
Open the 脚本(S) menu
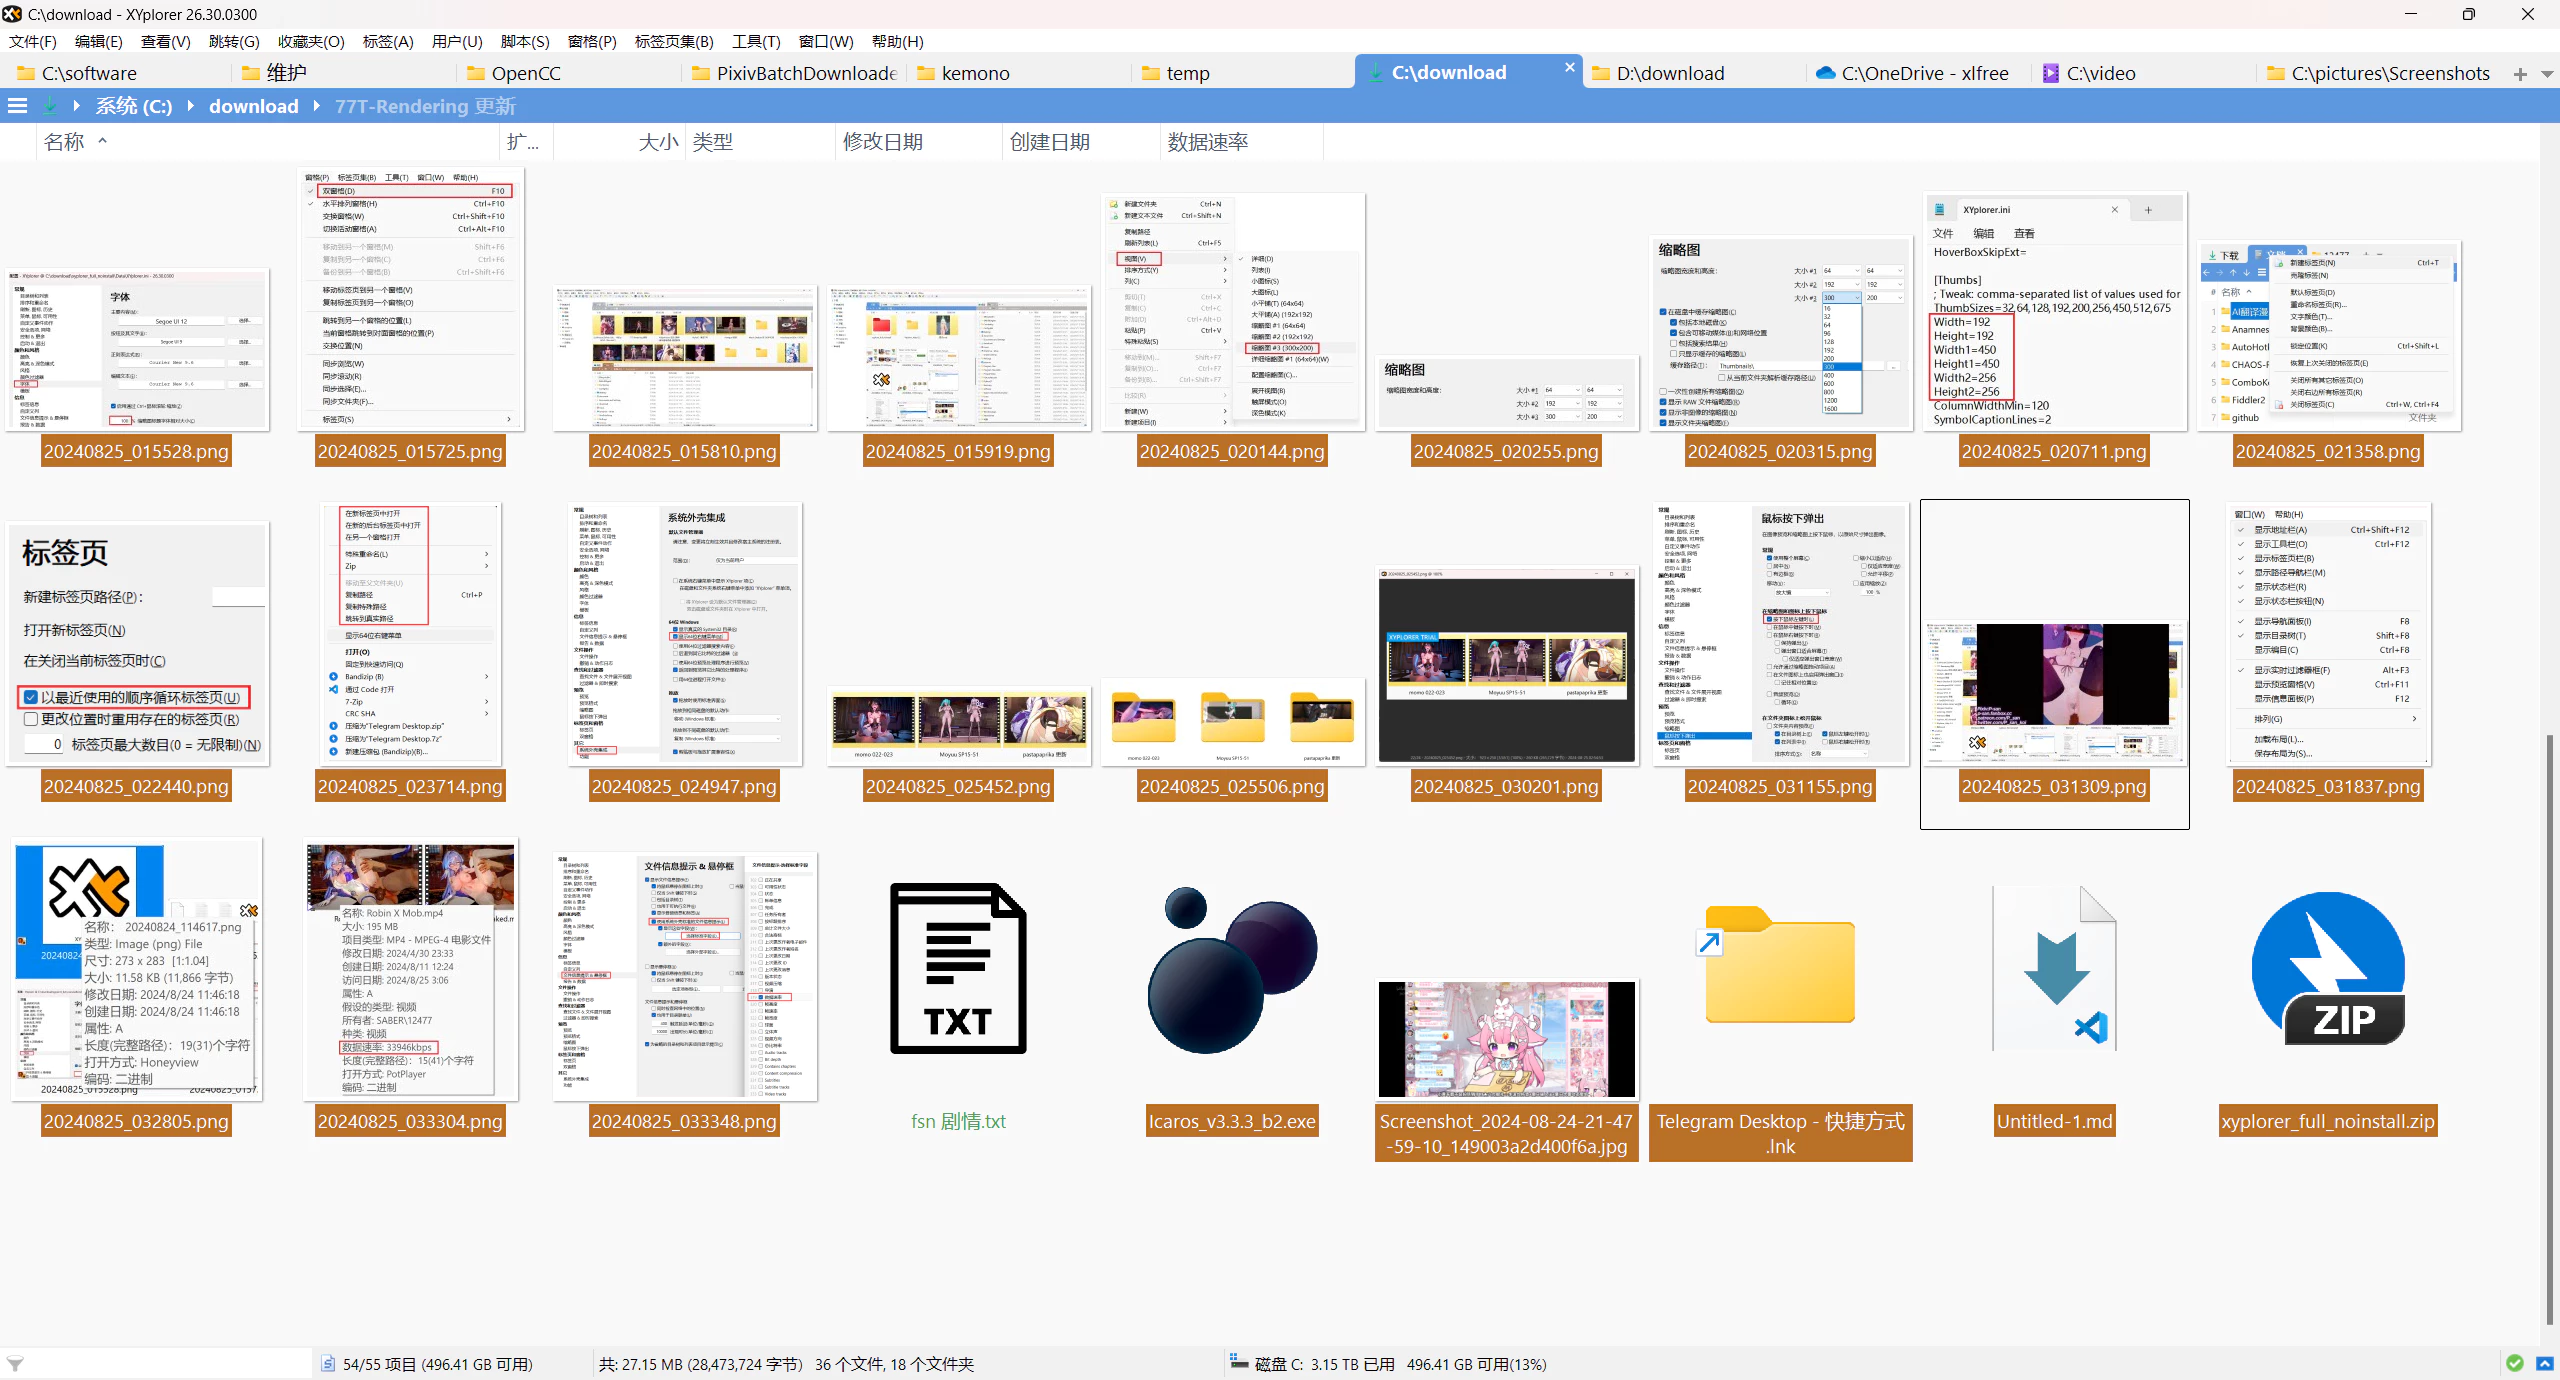tap(525, 41)
